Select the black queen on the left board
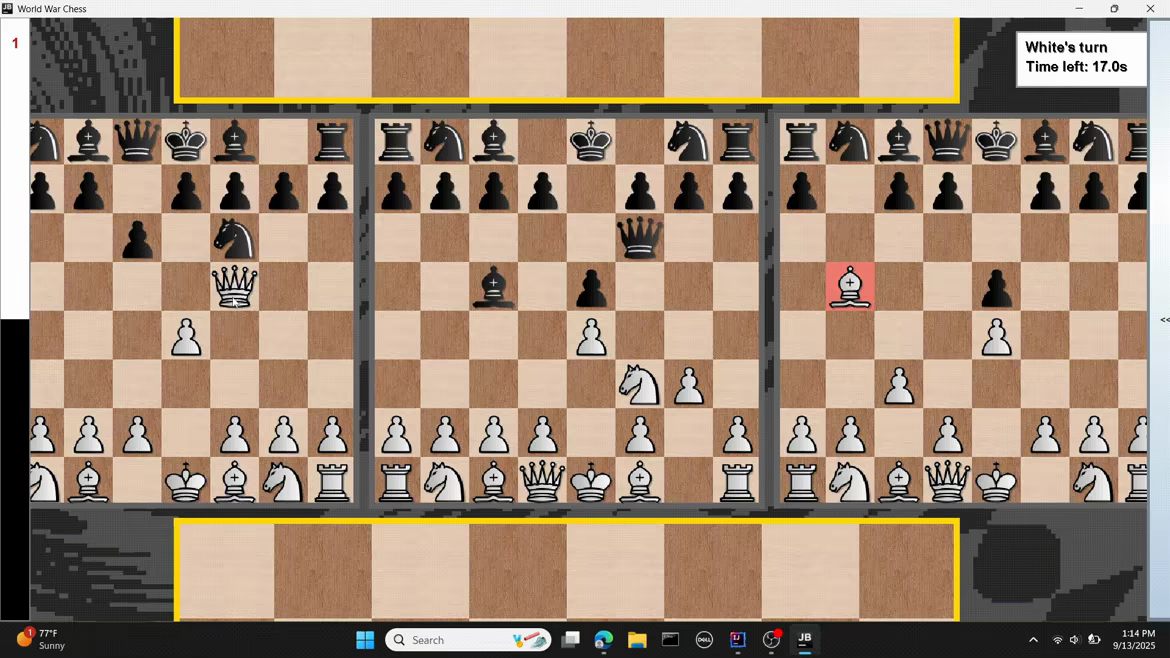This screenshot has width=1170, height=658. [x=137, y=141]
